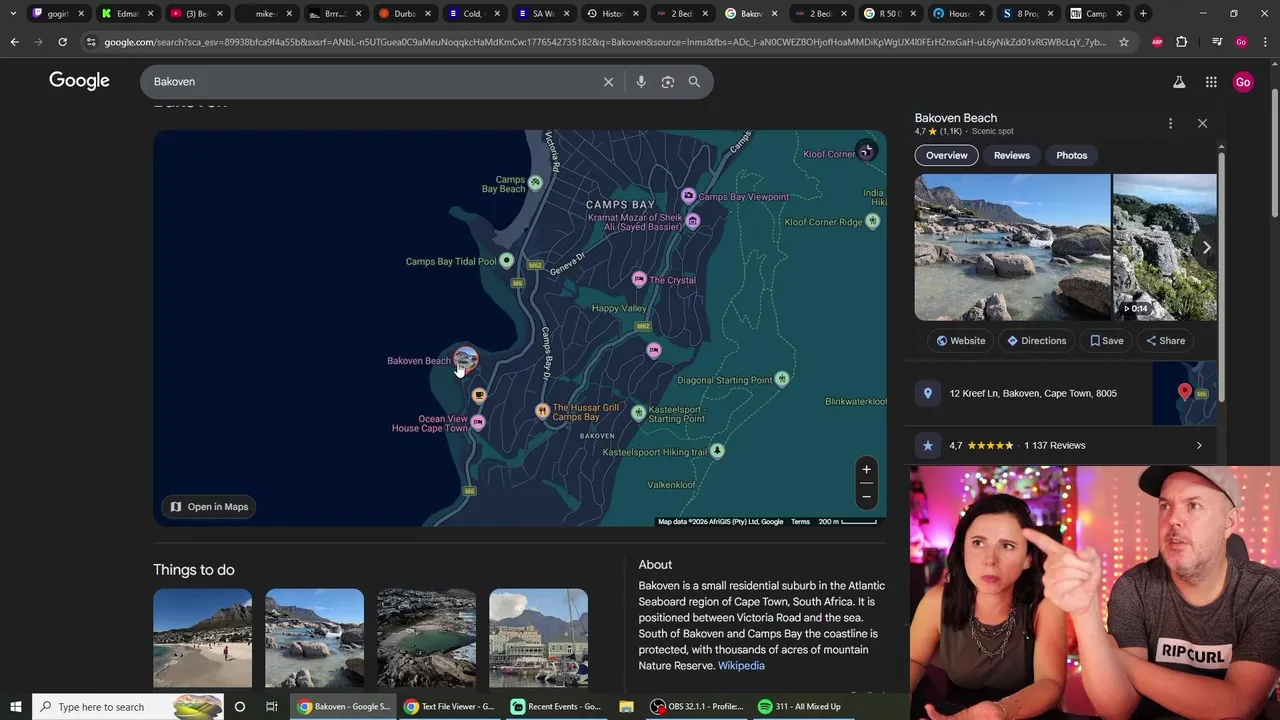Share Bakoven Beach
This screenshot has width=1280, height=720.
pos(1166,341)
